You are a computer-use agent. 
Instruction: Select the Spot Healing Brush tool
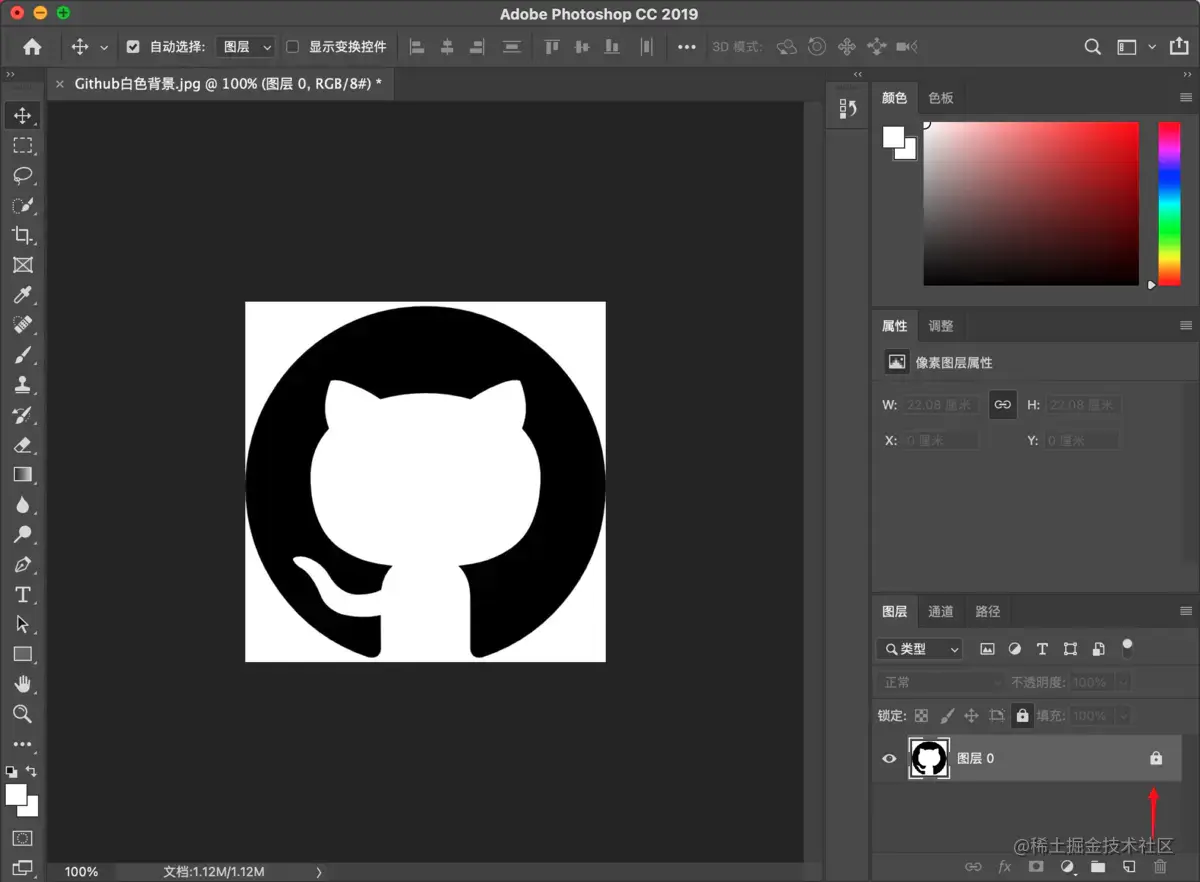click(x=23, y=325)
